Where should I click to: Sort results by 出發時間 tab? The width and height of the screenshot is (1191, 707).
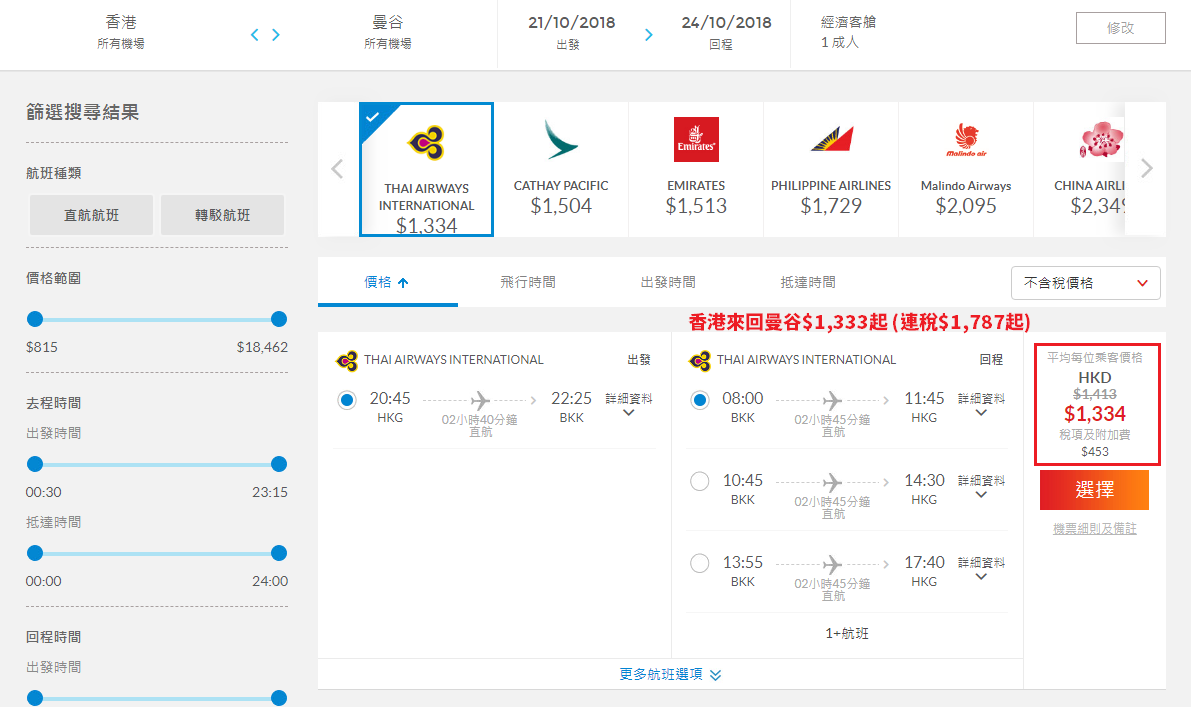coord(668,282)
